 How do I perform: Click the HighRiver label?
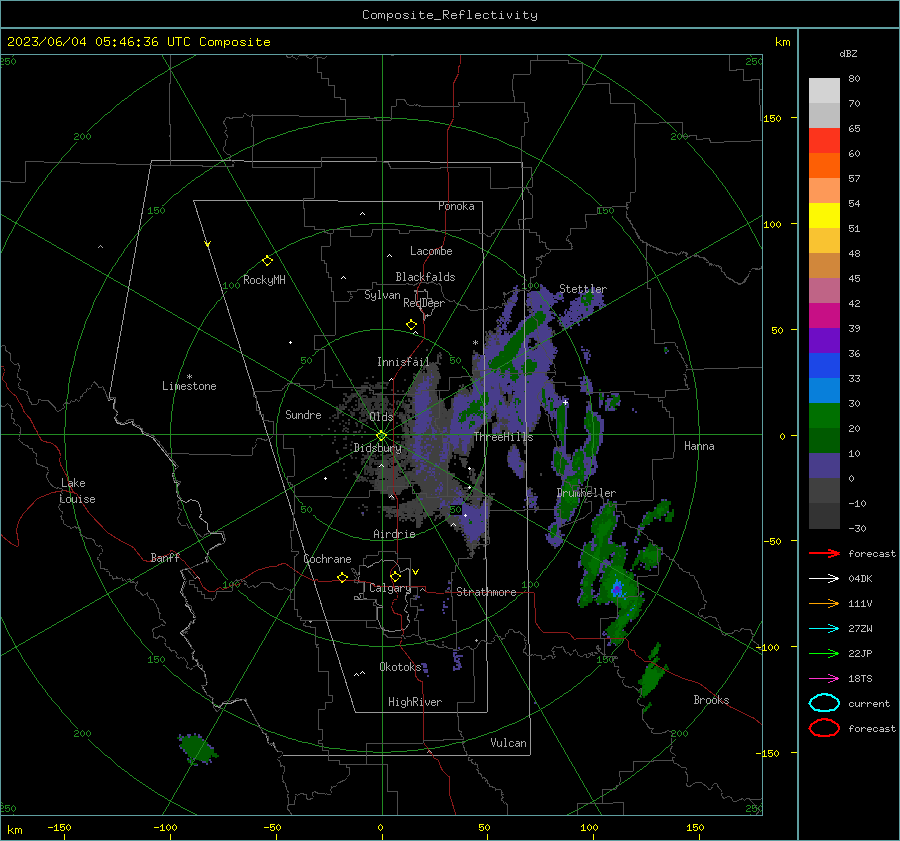415,702
